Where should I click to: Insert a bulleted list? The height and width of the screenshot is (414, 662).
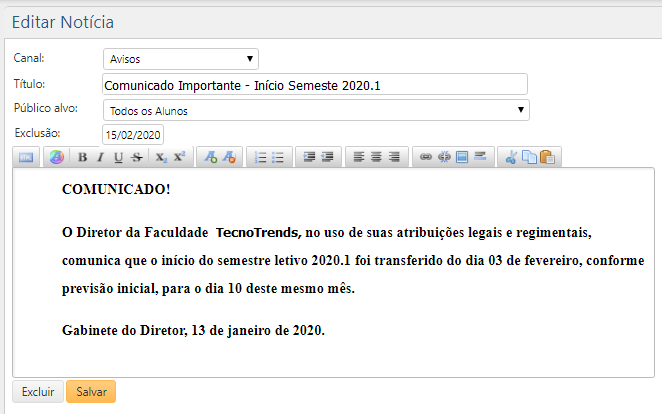point(278,157)
